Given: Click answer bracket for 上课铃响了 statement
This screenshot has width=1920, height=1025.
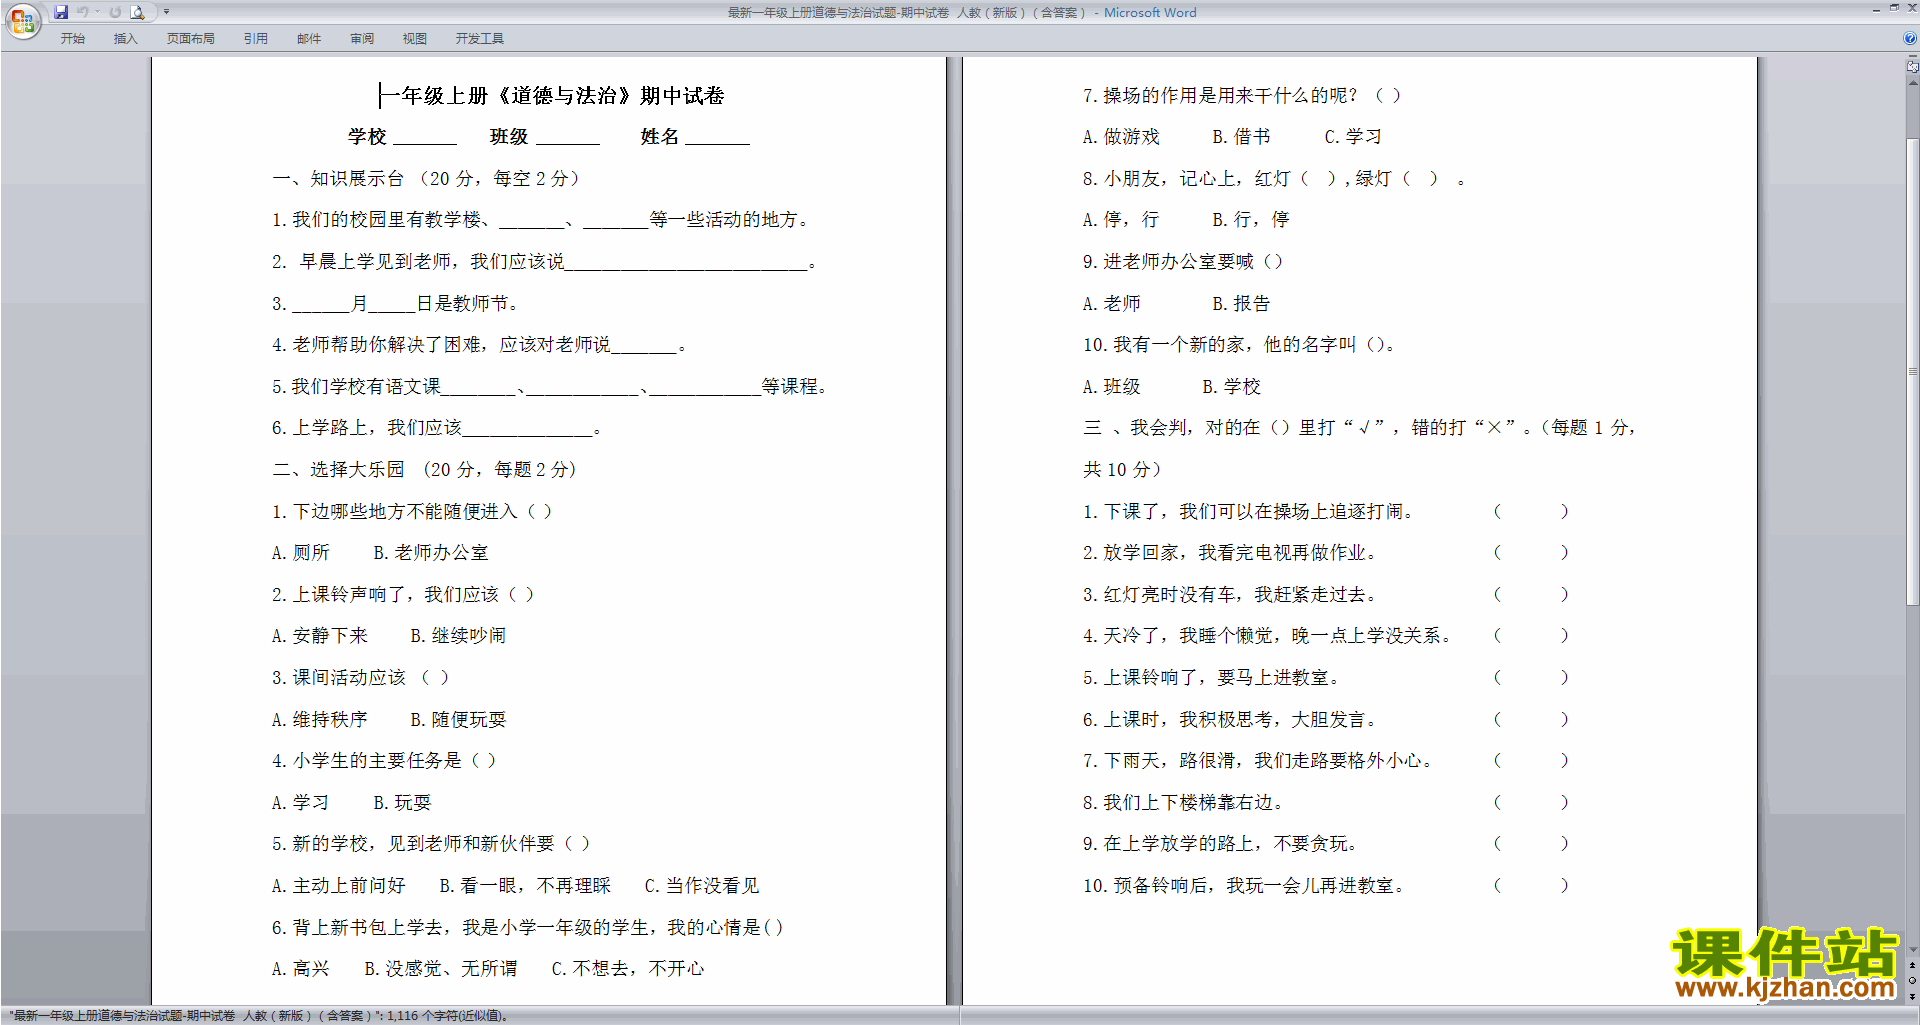Looking at the screenshot, I should (x=1531, y=677).
